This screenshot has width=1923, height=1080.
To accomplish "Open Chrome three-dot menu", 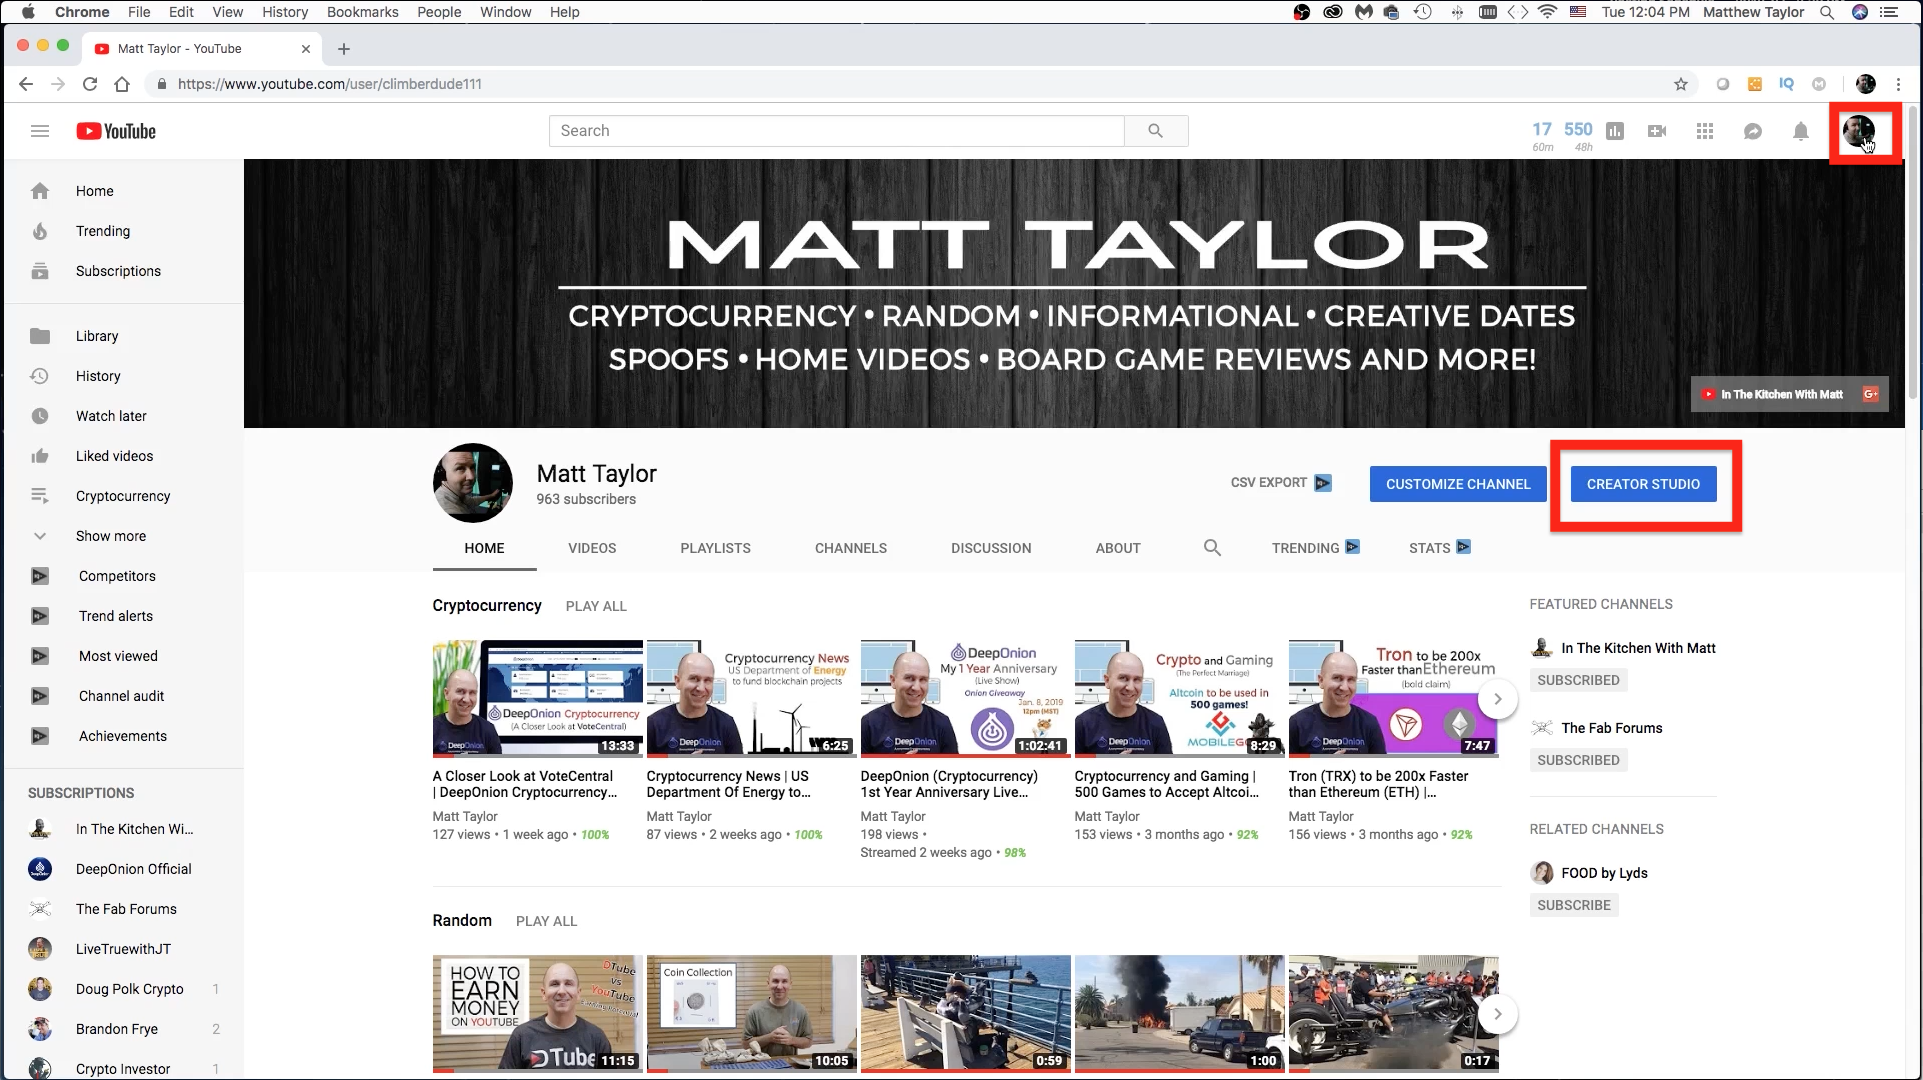I will coord(1898,84).
